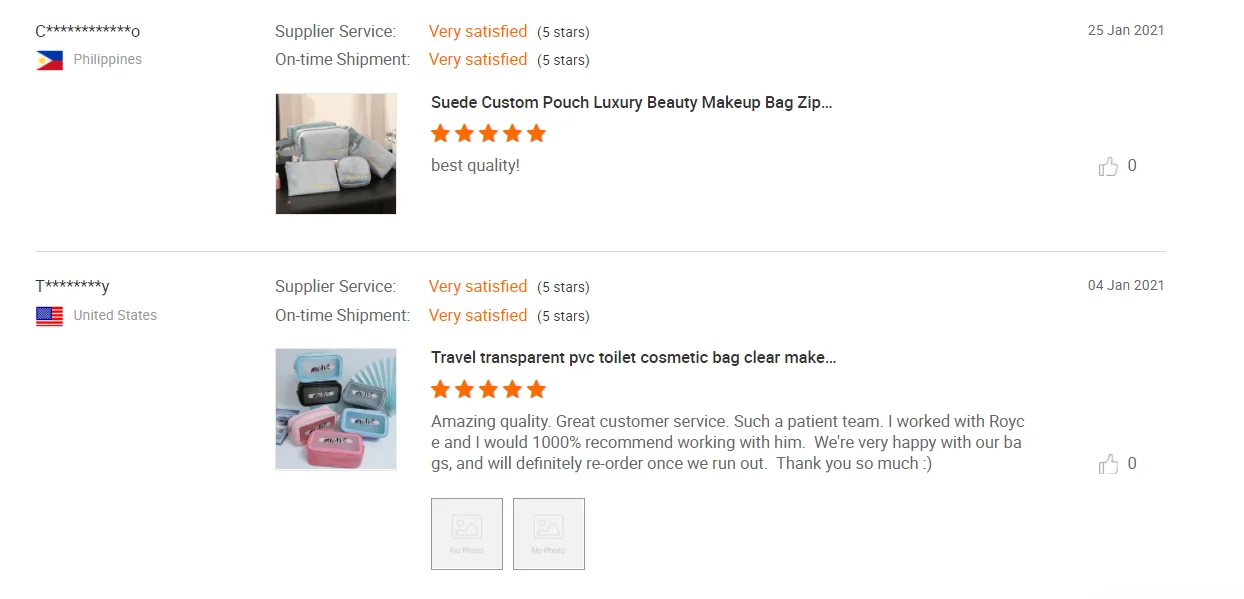
Task: Click the 04 Jan 2021 review date
Action: pyautogui.click(x=1126, y=285)
